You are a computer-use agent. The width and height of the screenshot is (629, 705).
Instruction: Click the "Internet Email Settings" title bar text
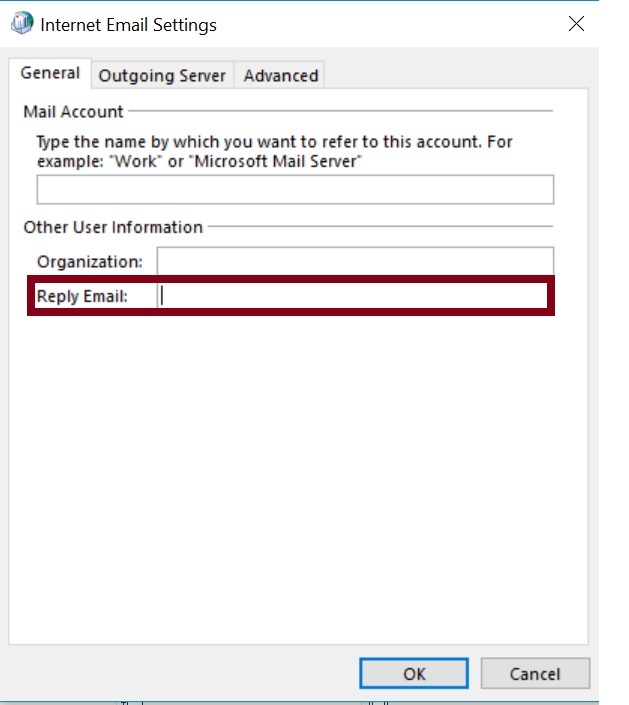[x=128, y=25]
